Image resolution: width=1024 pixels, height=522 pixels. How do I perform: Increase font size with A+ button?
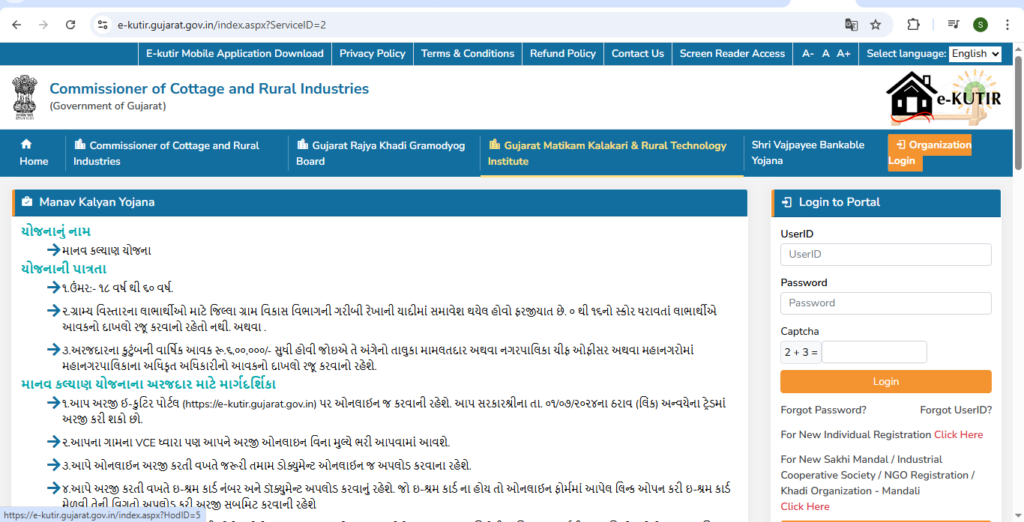844,54
